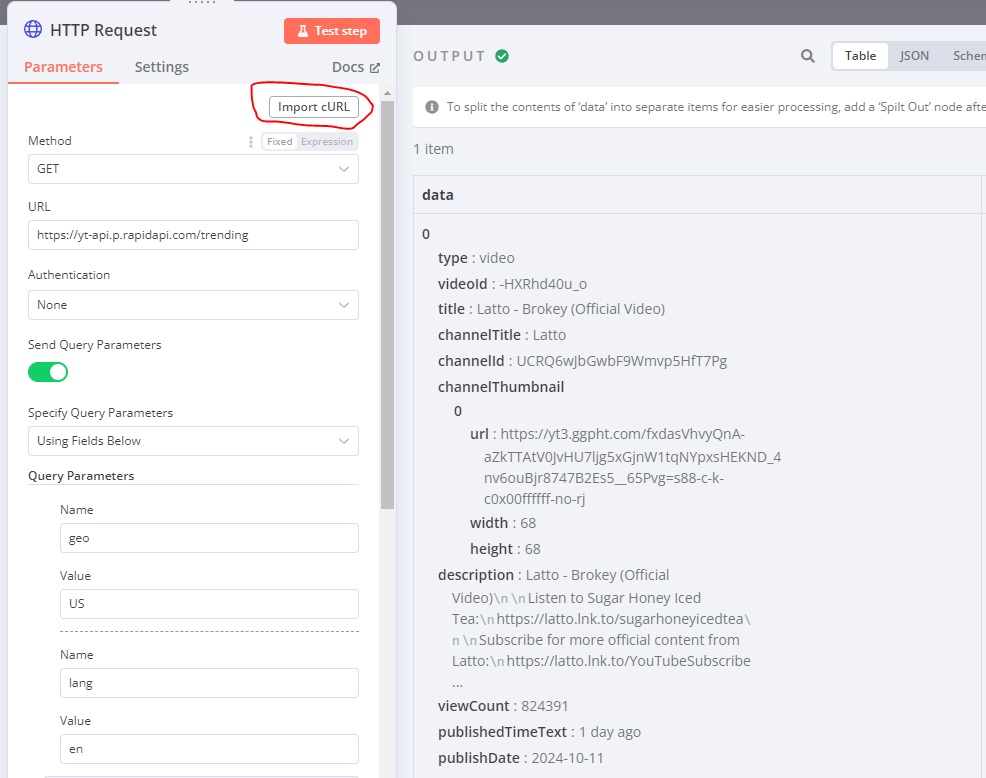Open Docs external link

tap(355, 67)
